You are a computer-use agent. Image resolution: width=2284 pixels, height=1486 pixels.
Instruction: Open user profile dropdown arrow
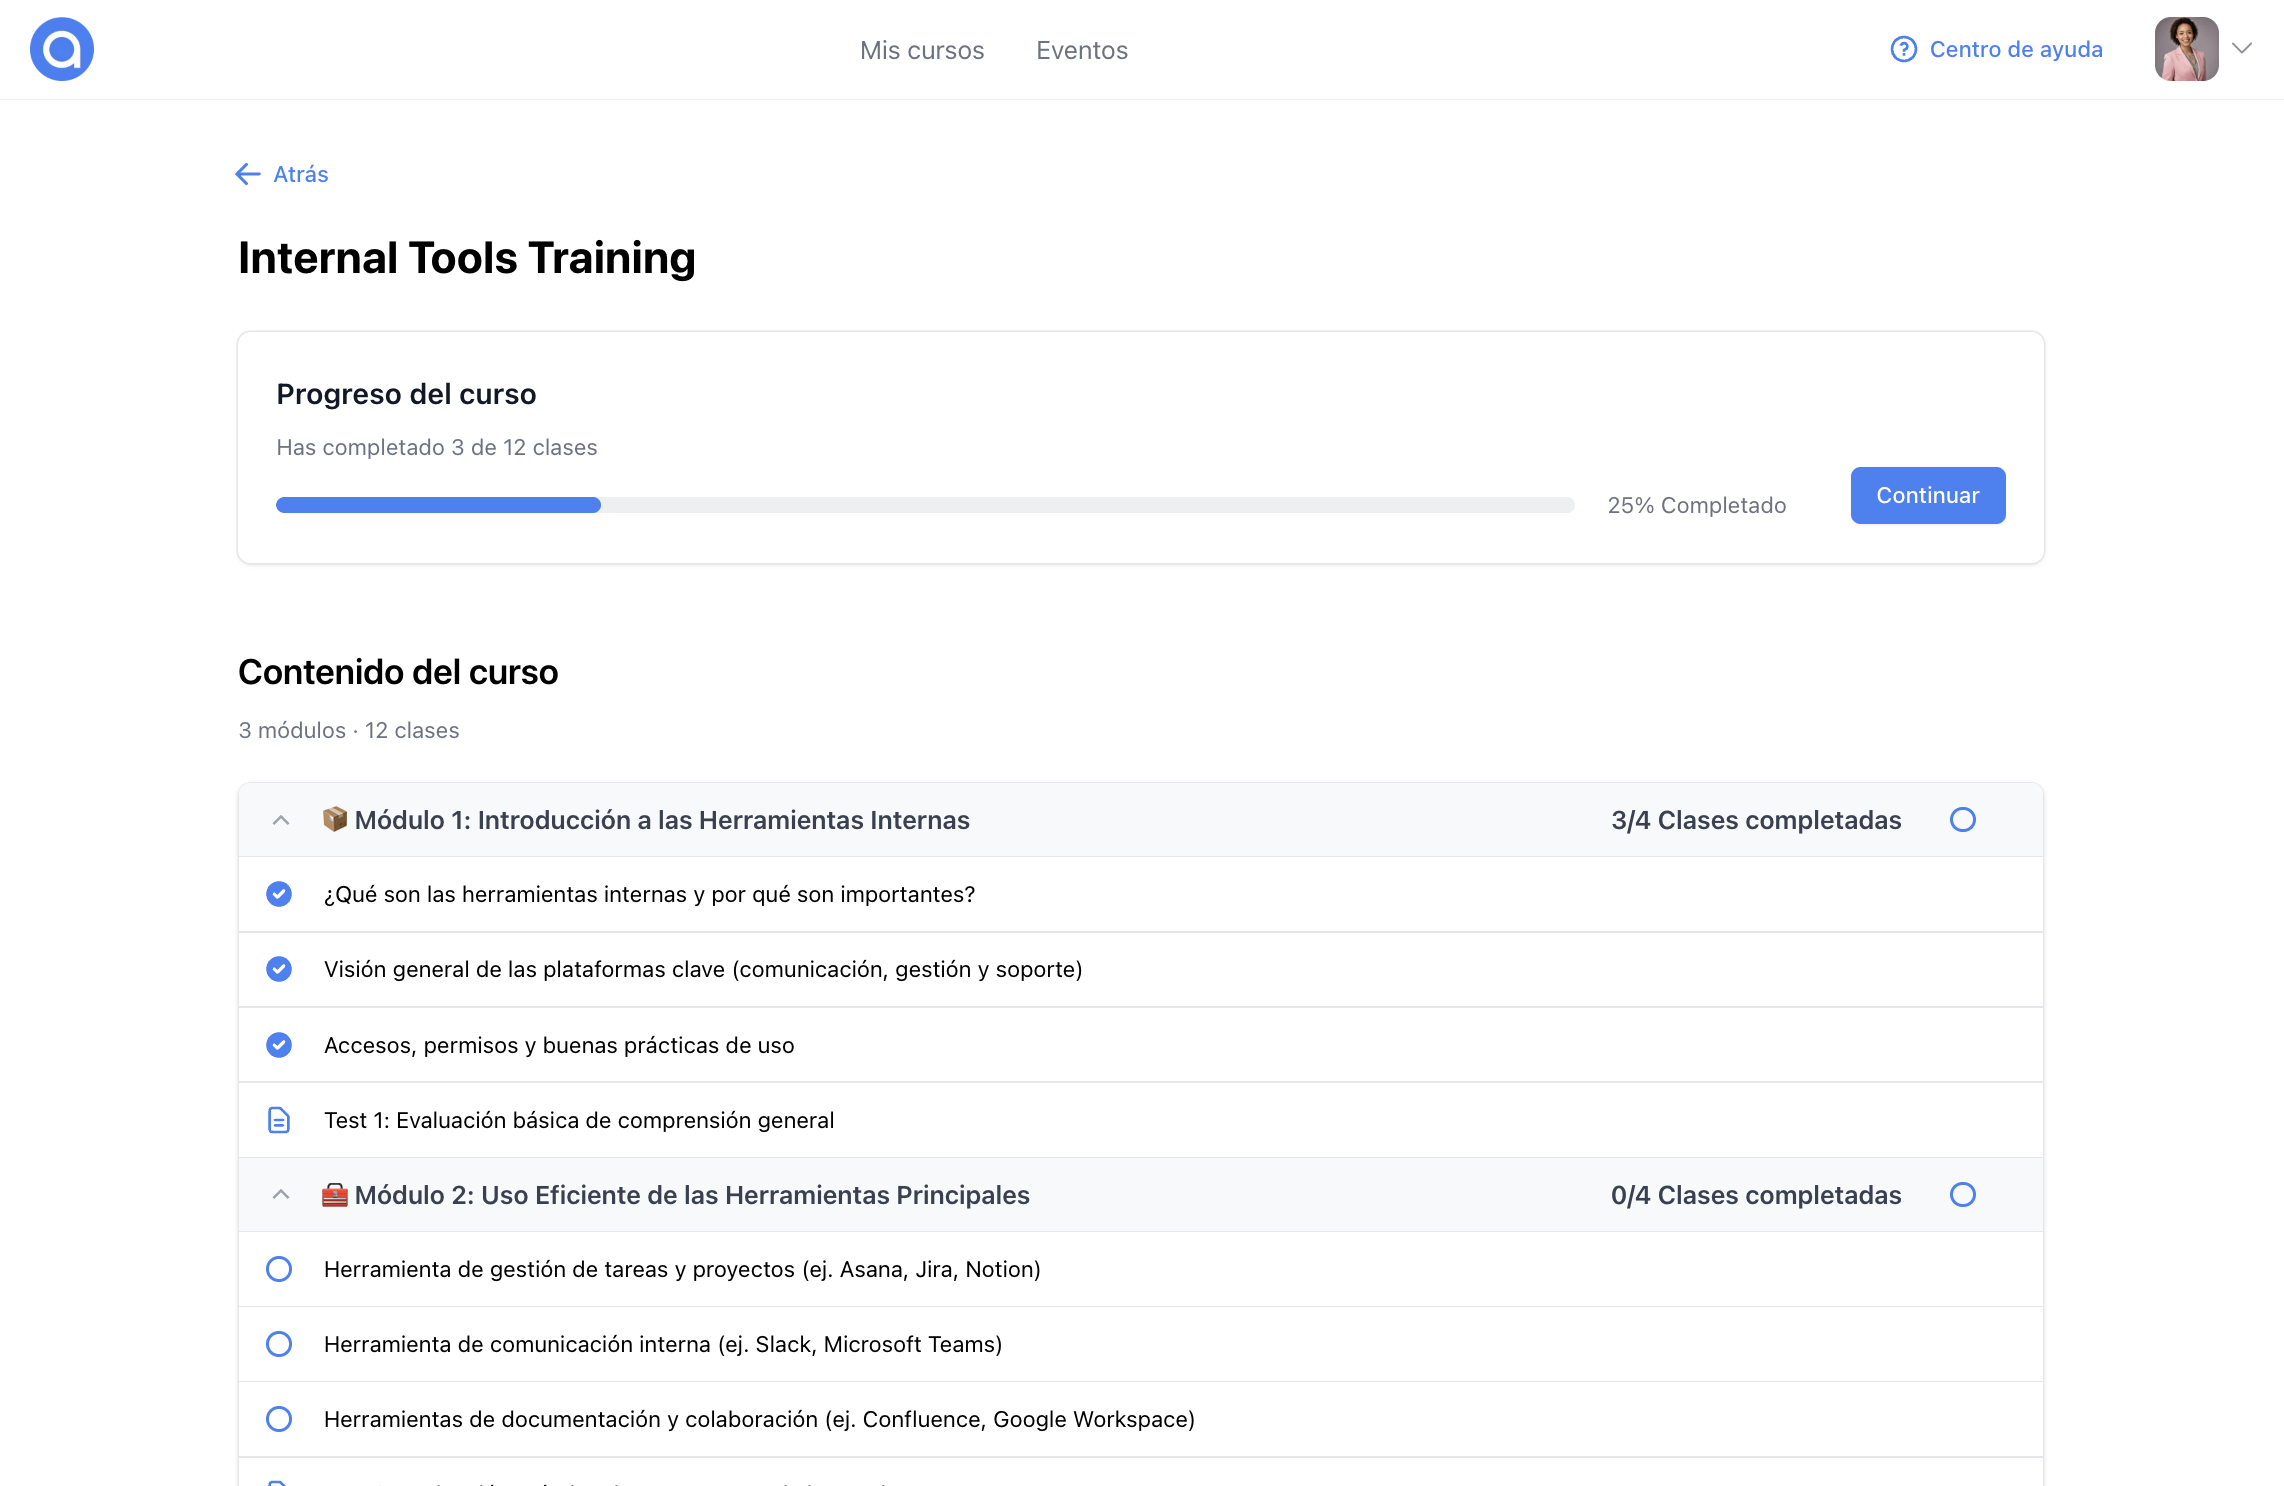click(2241, 49)
